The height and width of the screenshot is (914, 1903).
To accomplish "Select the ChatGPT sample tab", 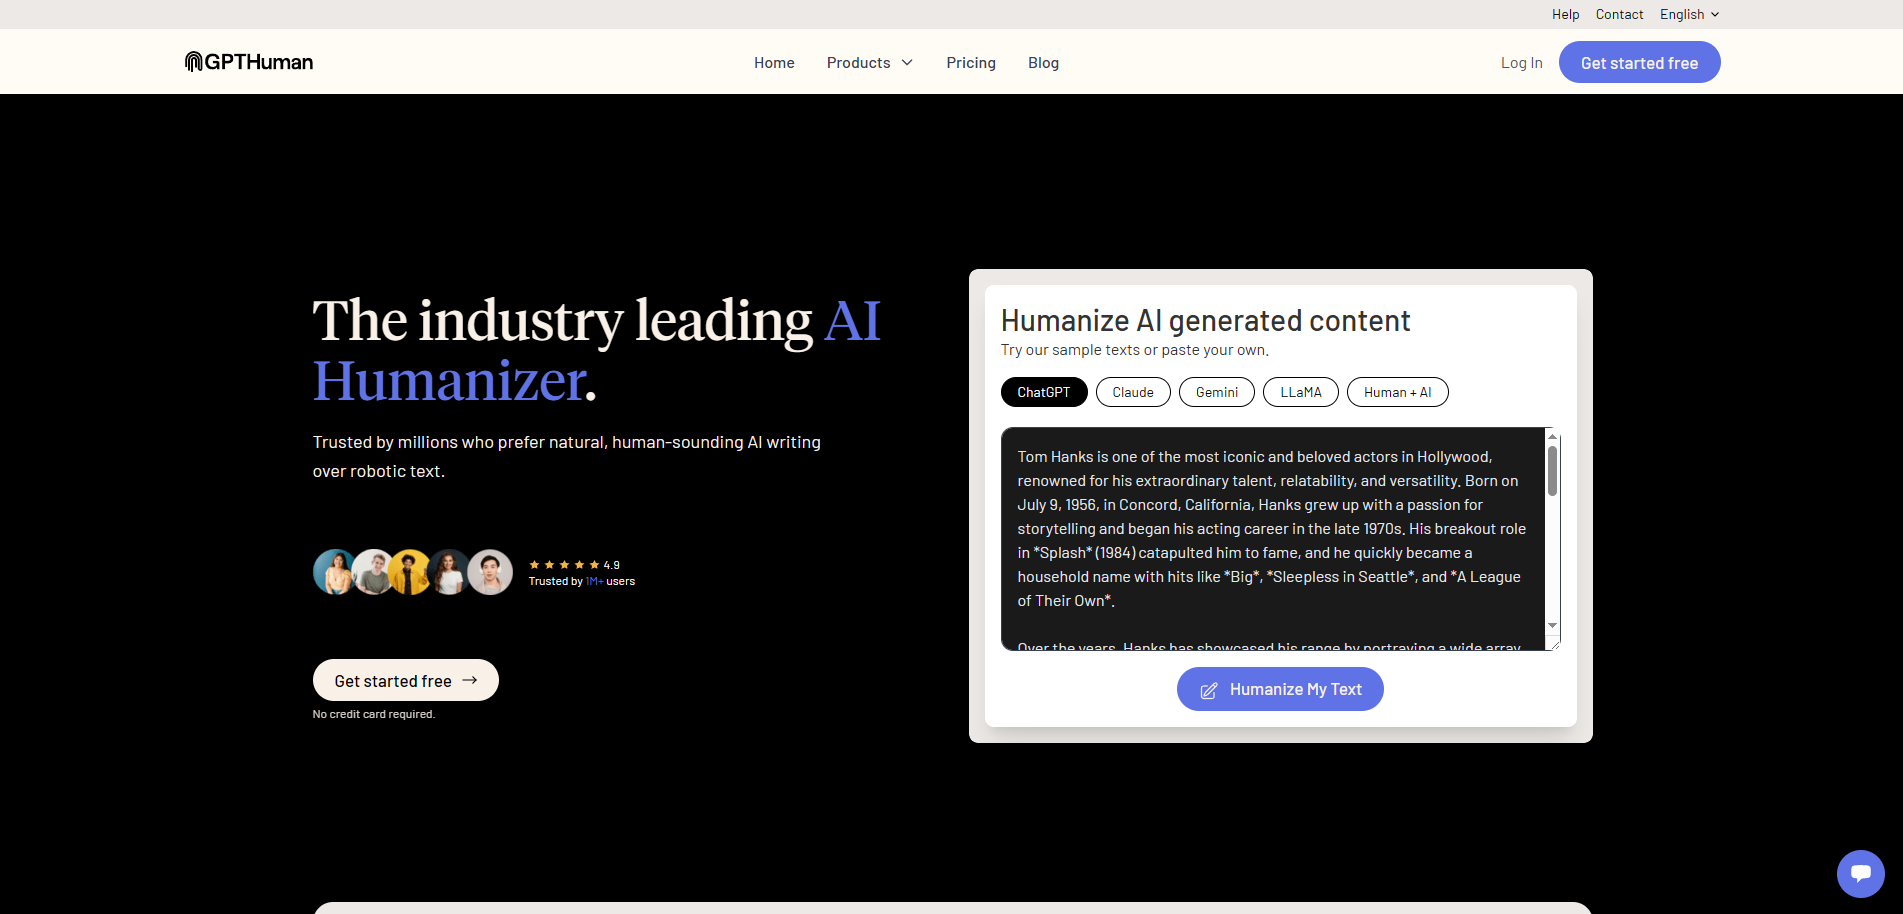I will [1044, 392].
